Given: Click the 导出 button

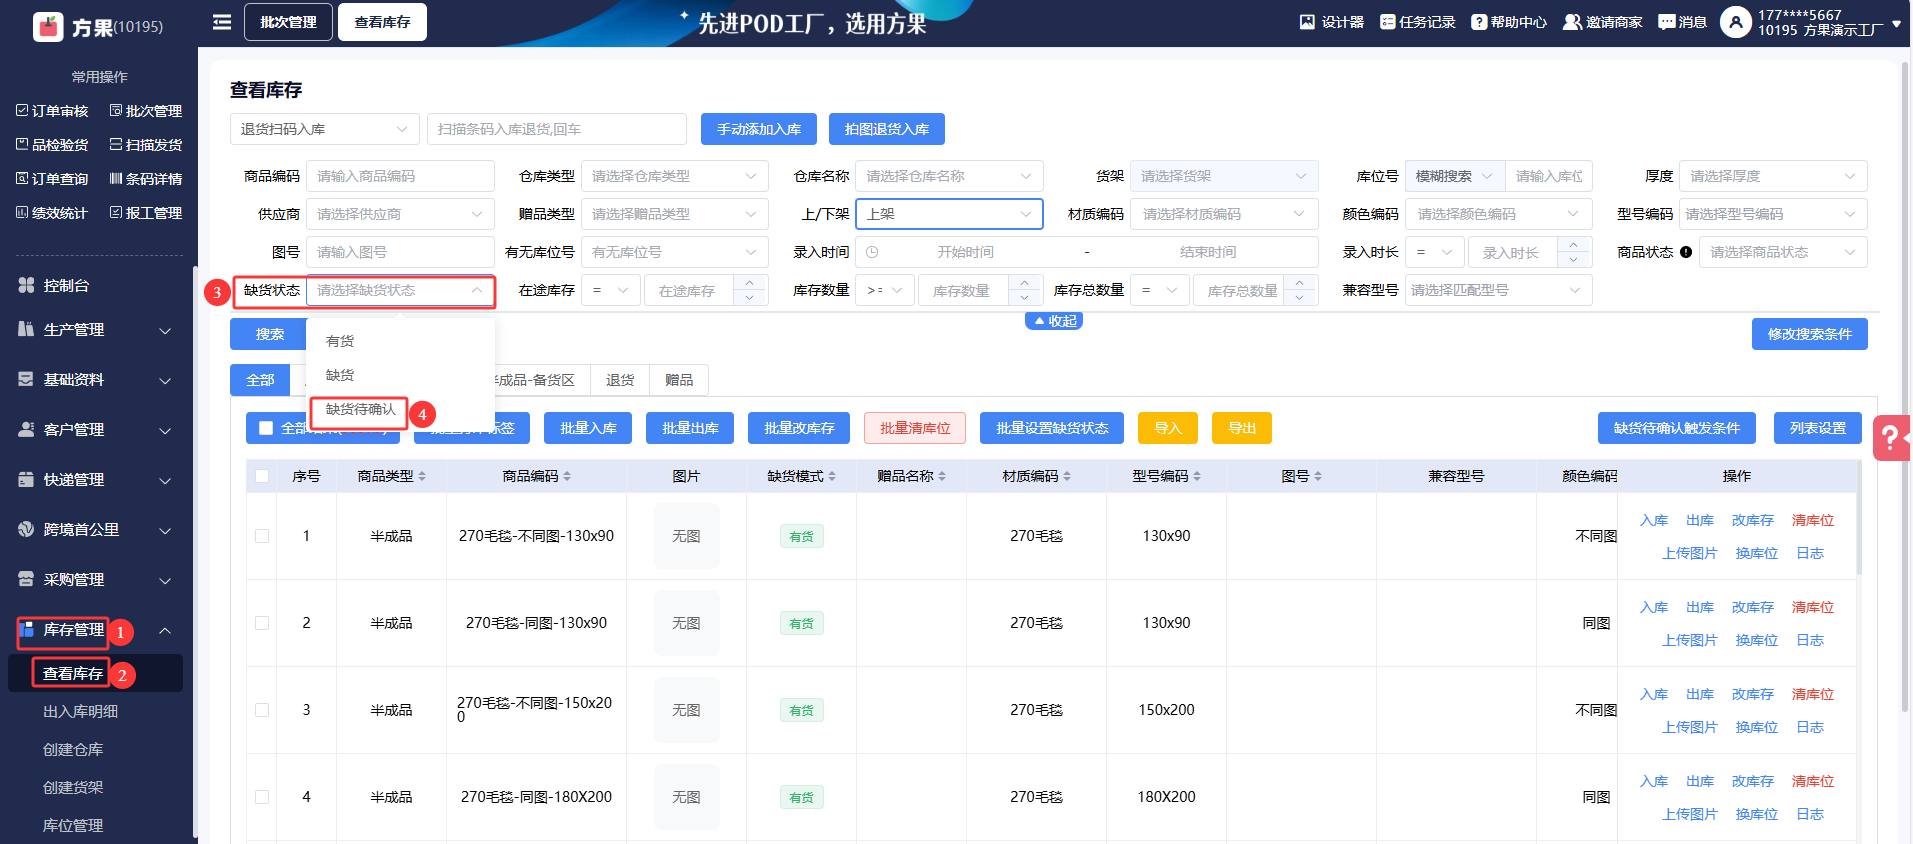Looking at the screenshot, I should pos(1242,428).
